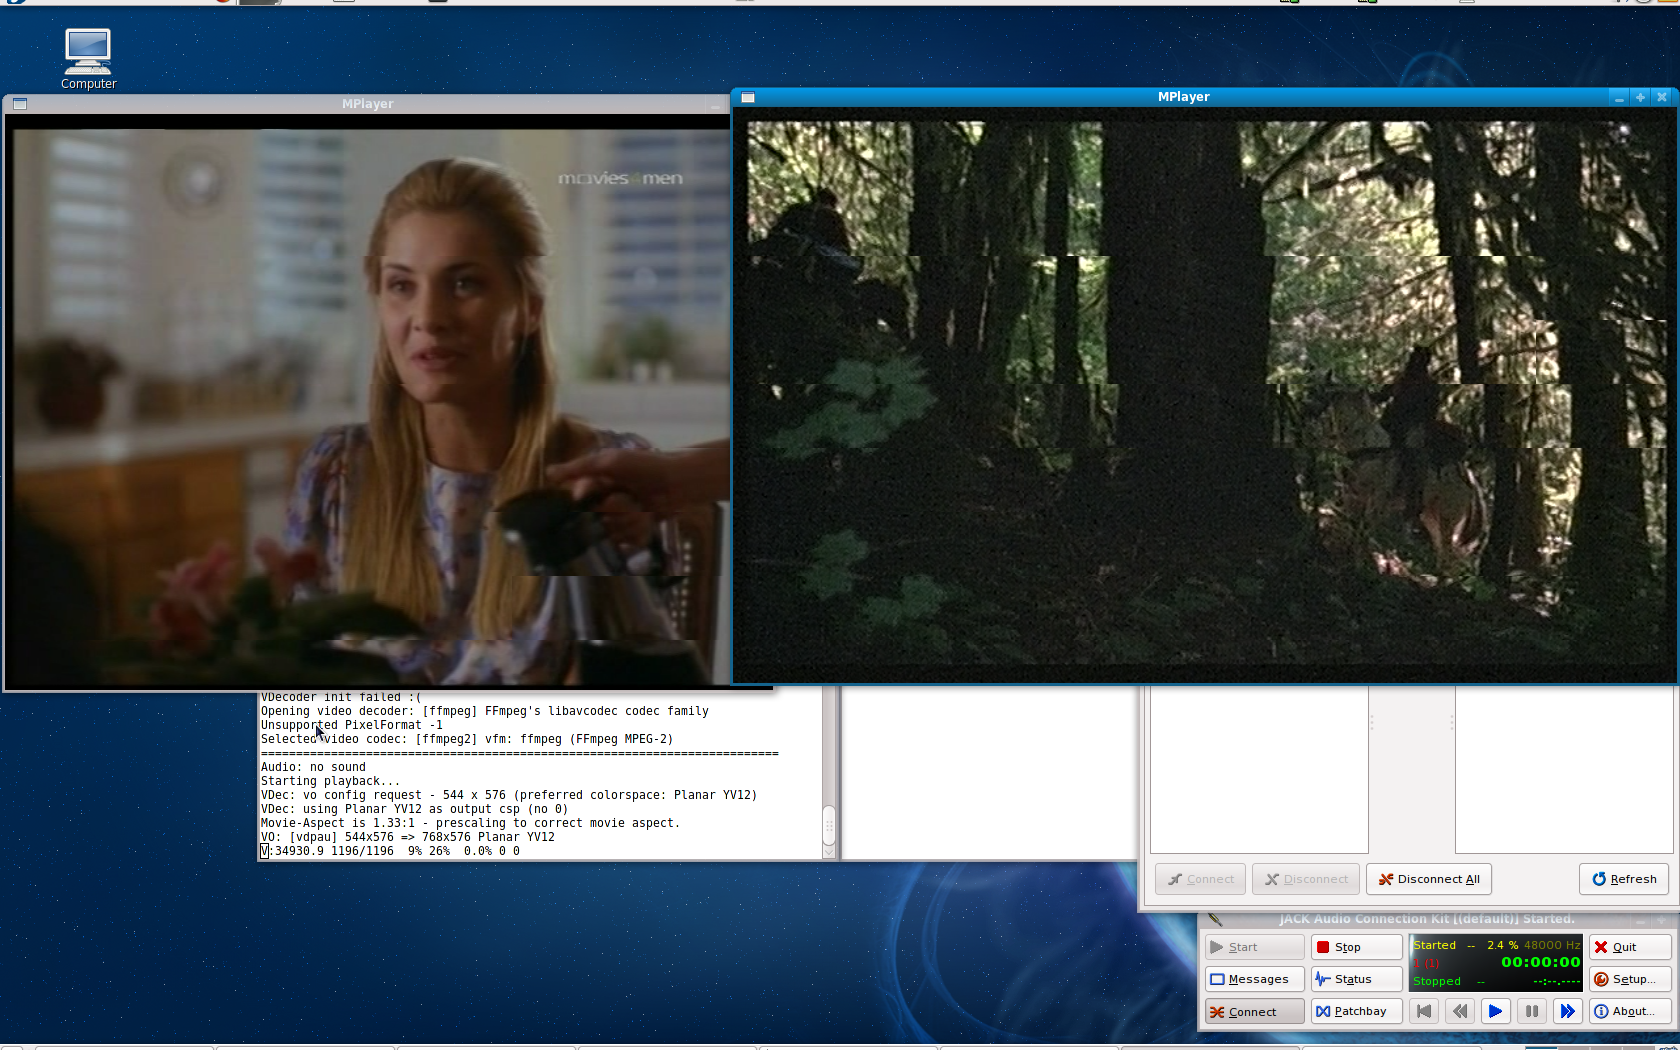Click Start button in JACK control
This screenshot has width=1680, height=1050.
point(1254,947)
